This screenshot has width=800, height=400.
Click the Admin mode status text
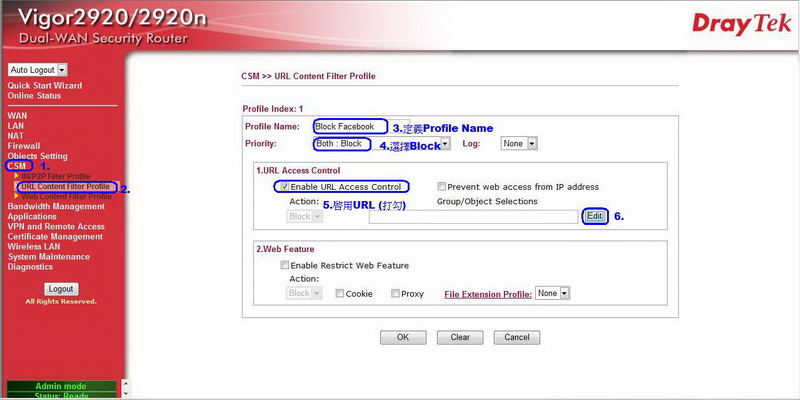(61, 386)
